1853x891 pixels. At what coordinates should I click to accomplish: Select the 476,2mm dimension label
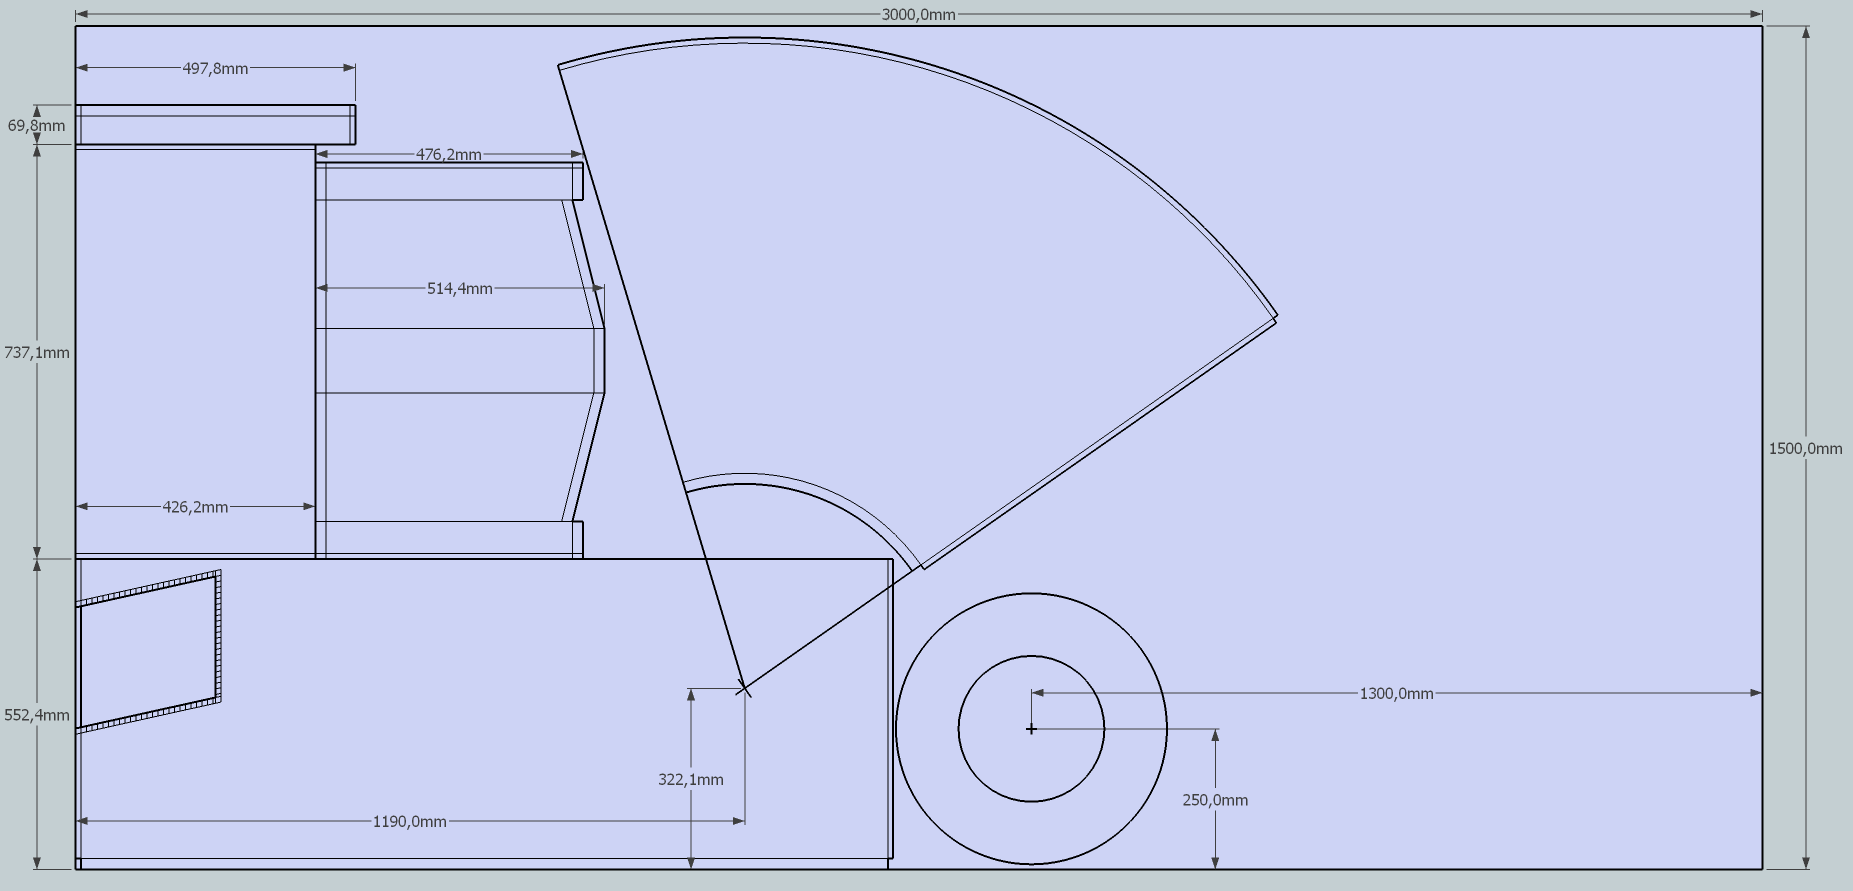point(448,154)
